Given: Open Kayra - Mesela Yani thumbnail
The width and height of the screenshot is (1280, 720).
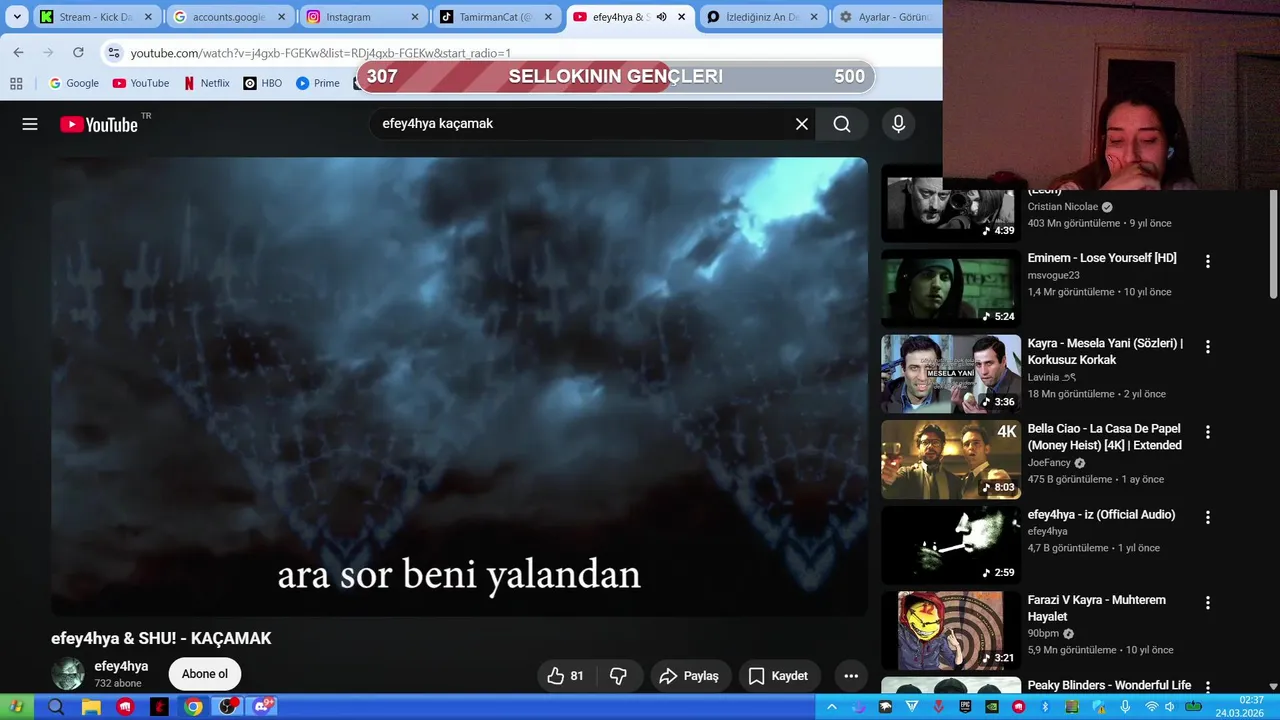Looking at the screenshot, I should [x=950, y=374].
